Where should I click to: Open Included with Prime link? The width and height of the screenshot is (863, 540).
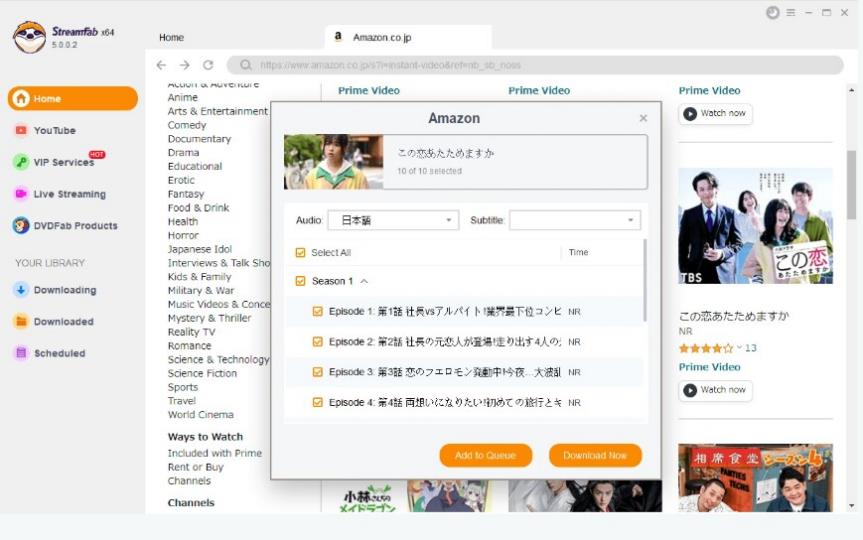(215, 453)
